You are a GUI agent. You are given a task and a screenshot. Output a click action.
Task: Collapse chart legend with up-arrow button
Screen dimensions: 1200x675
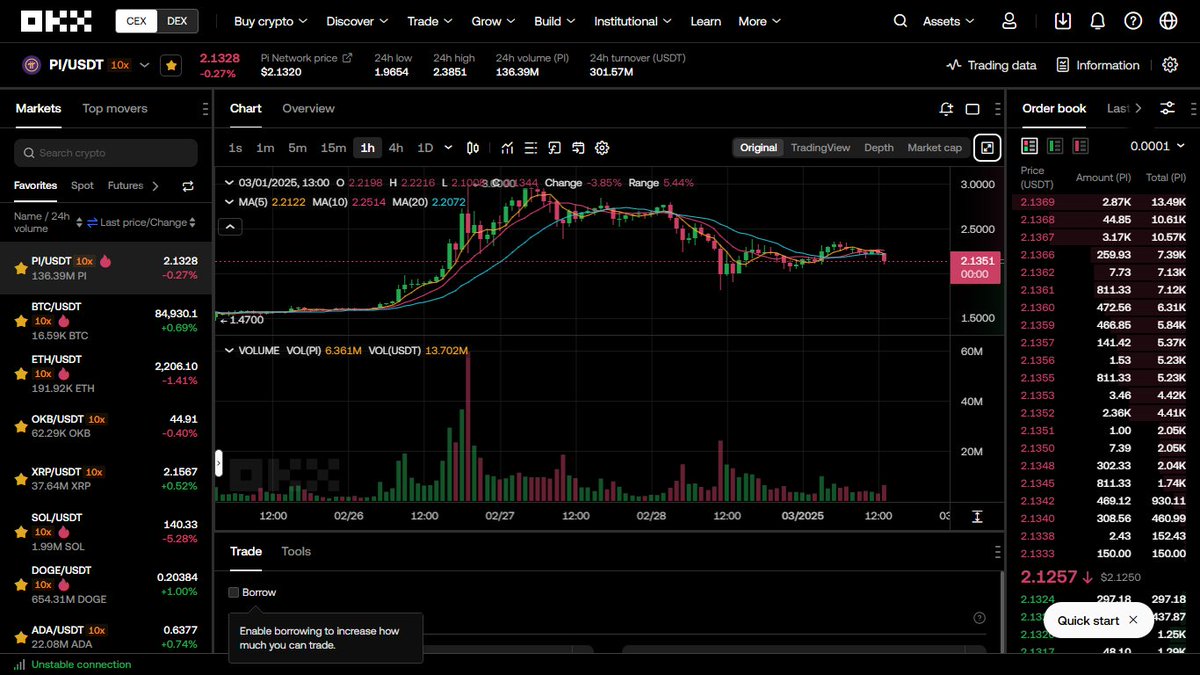(229, 227)
